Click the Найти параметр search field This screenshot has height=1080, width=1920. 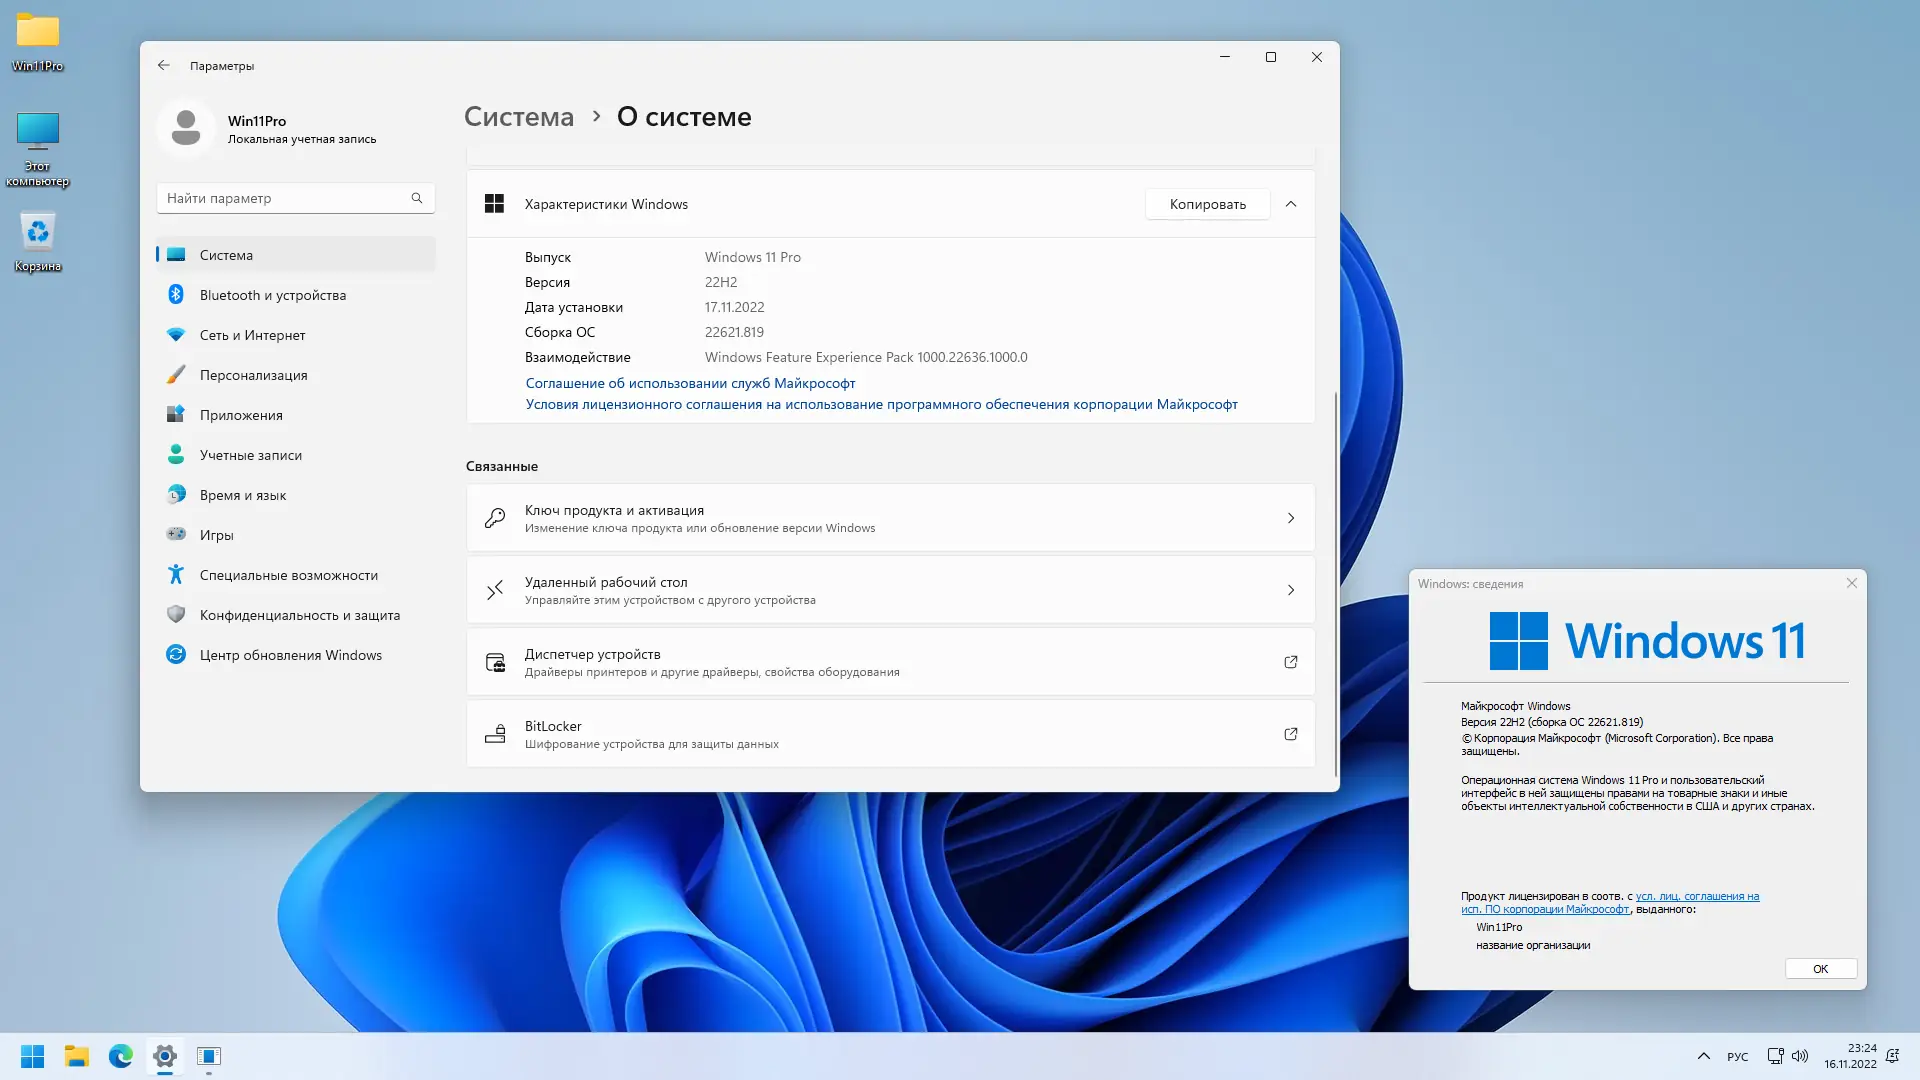285,198
